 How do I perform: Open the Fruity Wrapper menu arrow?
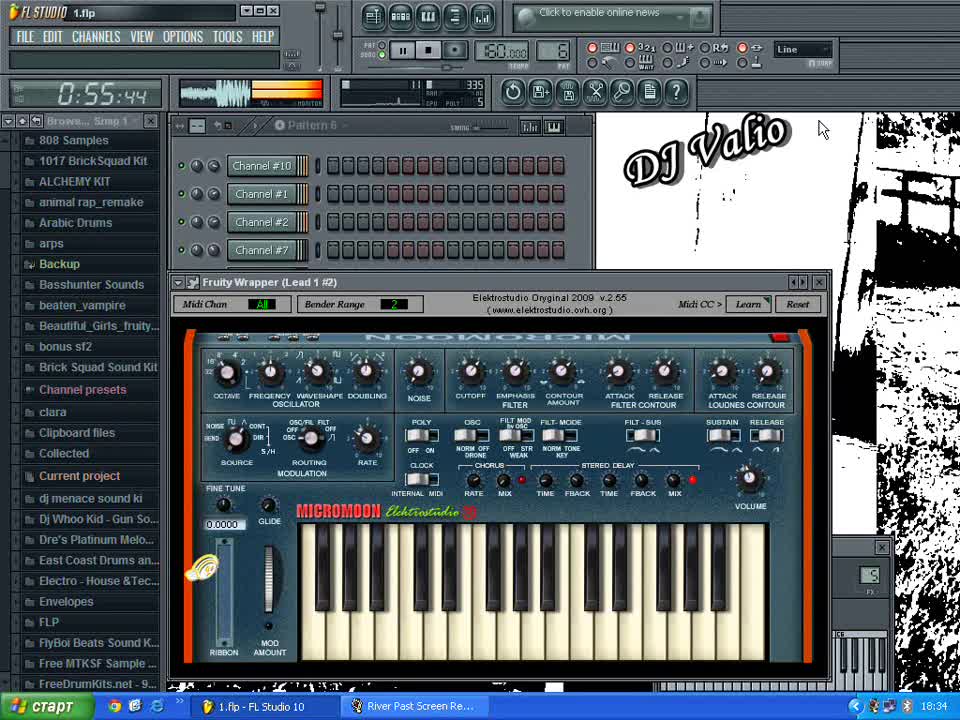[178, 282]
